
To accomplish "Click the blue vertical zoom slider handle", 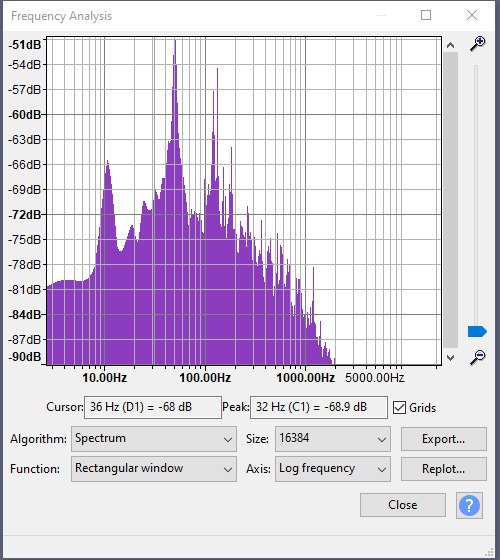I will click(477, 331).
